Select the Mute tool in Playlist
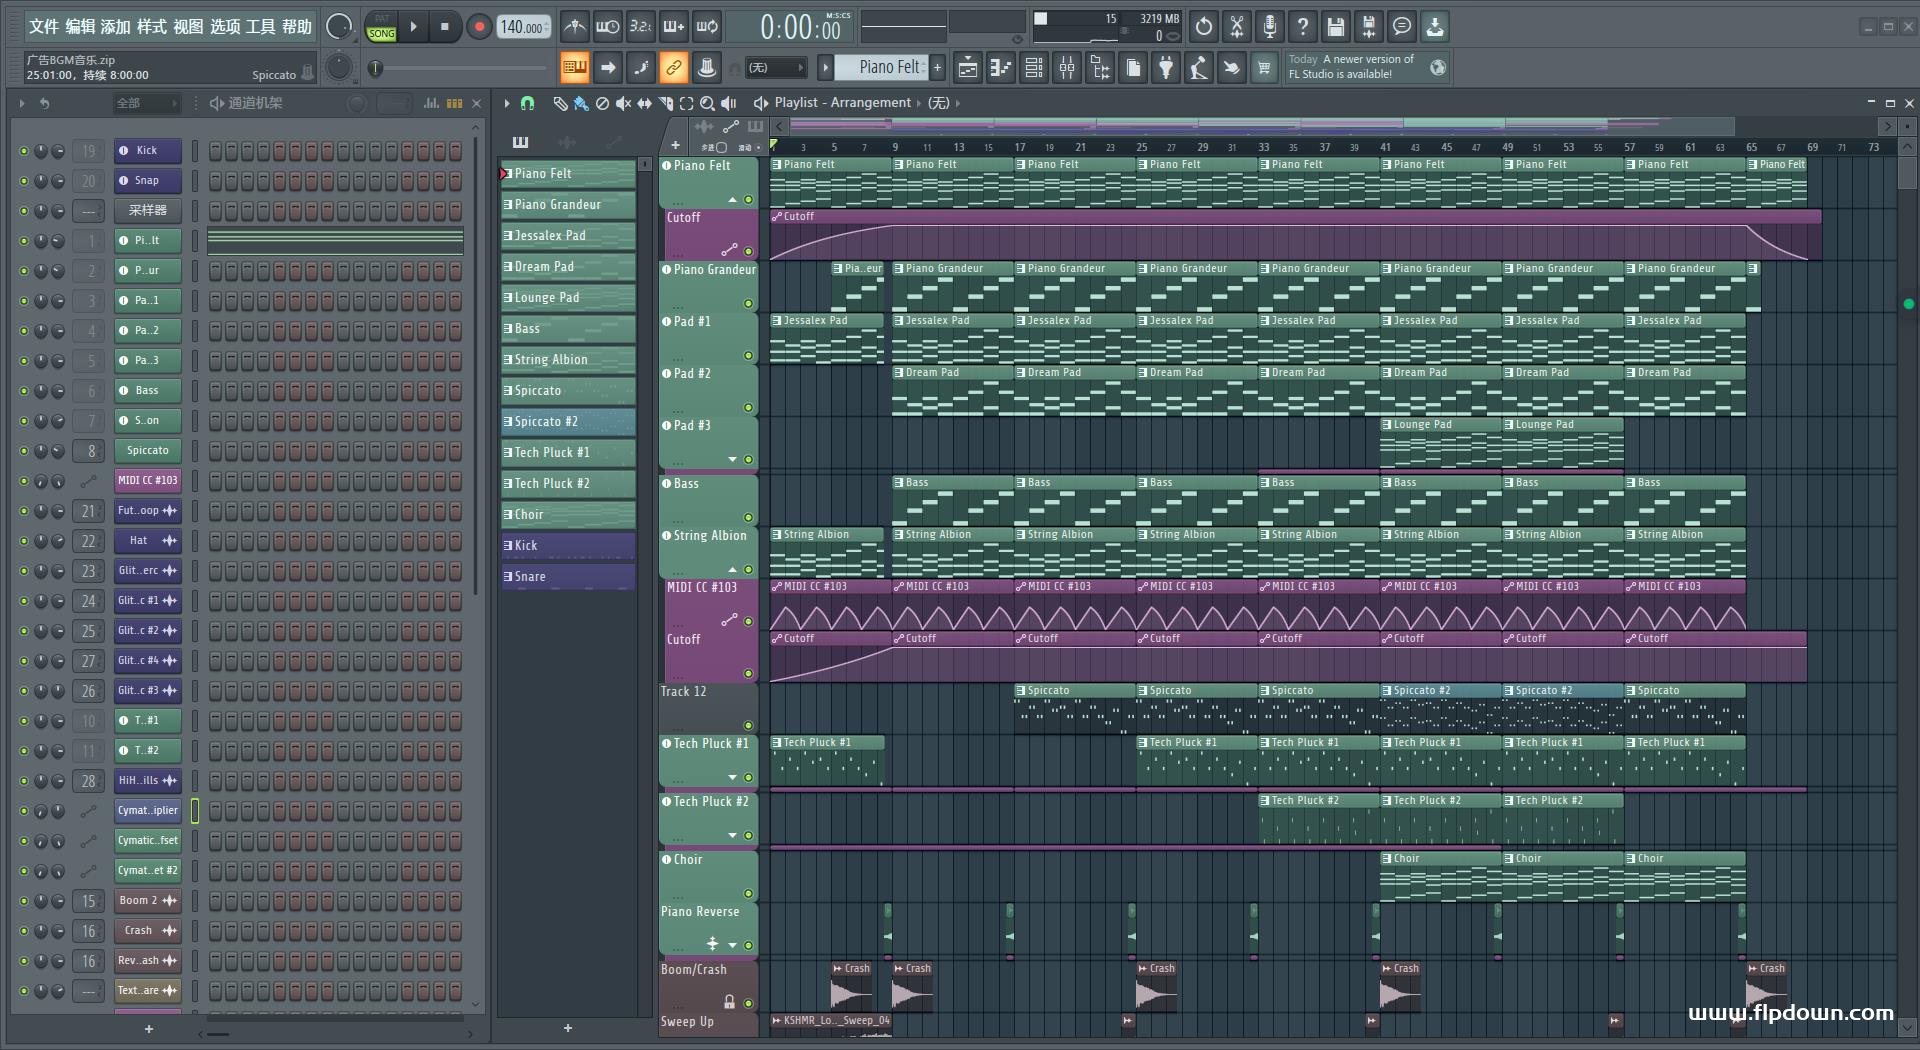 pos(623,103)
